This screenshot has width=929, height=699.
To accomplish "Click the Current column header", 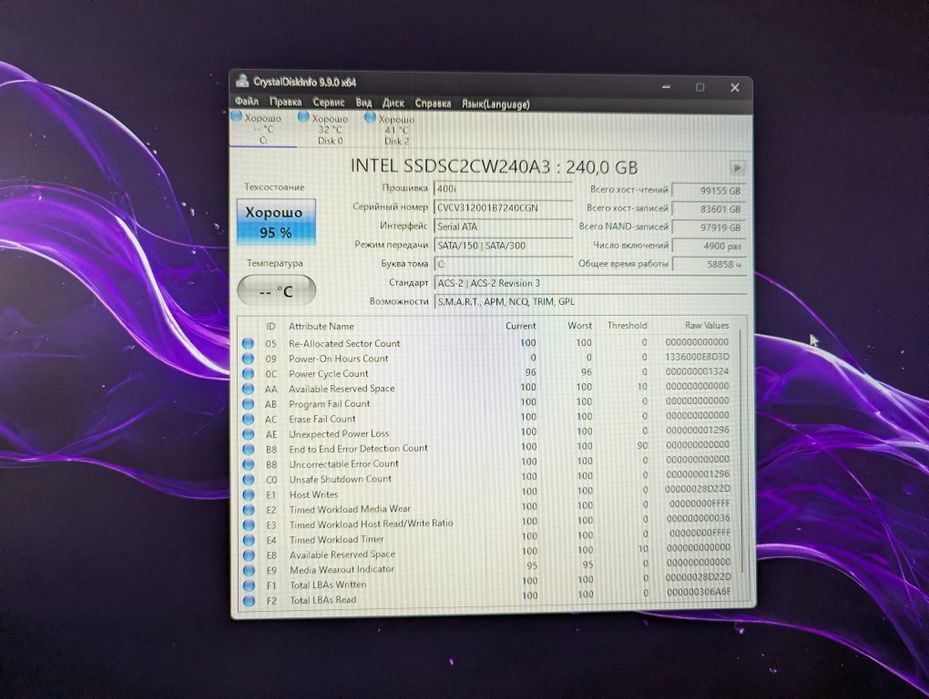I will [x=520, y=326].
